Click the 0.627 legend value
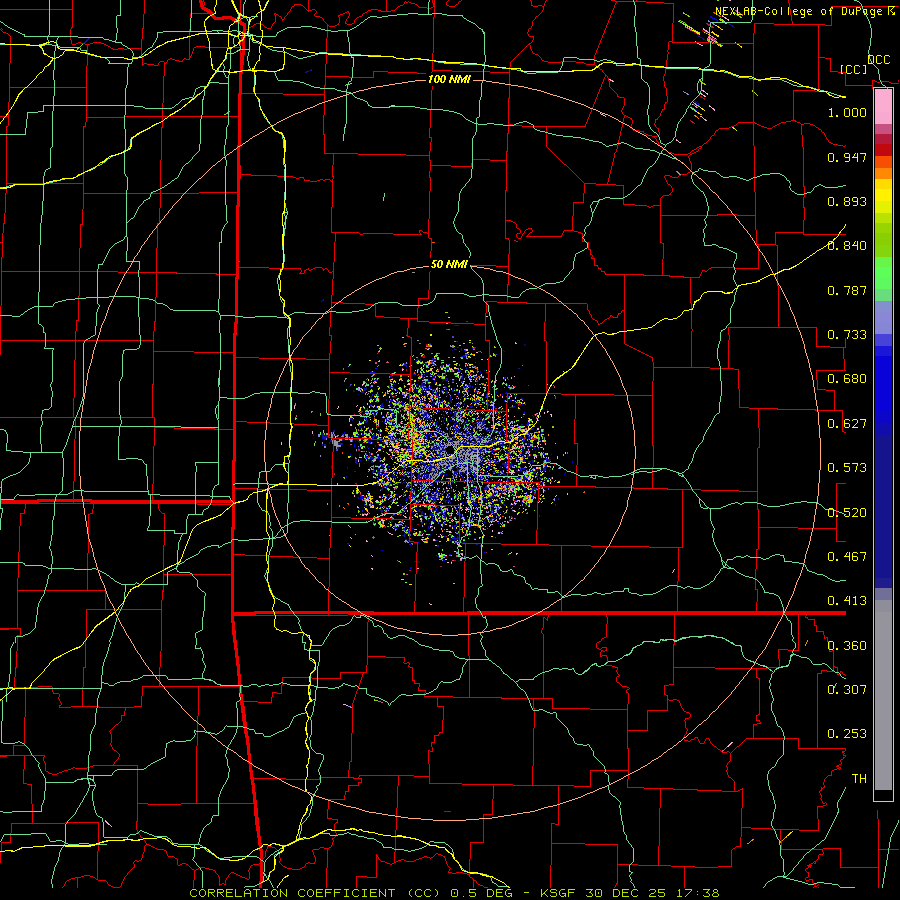Viewport: 900px width, 900px height. pyautogui.click(x=847, y=424)
